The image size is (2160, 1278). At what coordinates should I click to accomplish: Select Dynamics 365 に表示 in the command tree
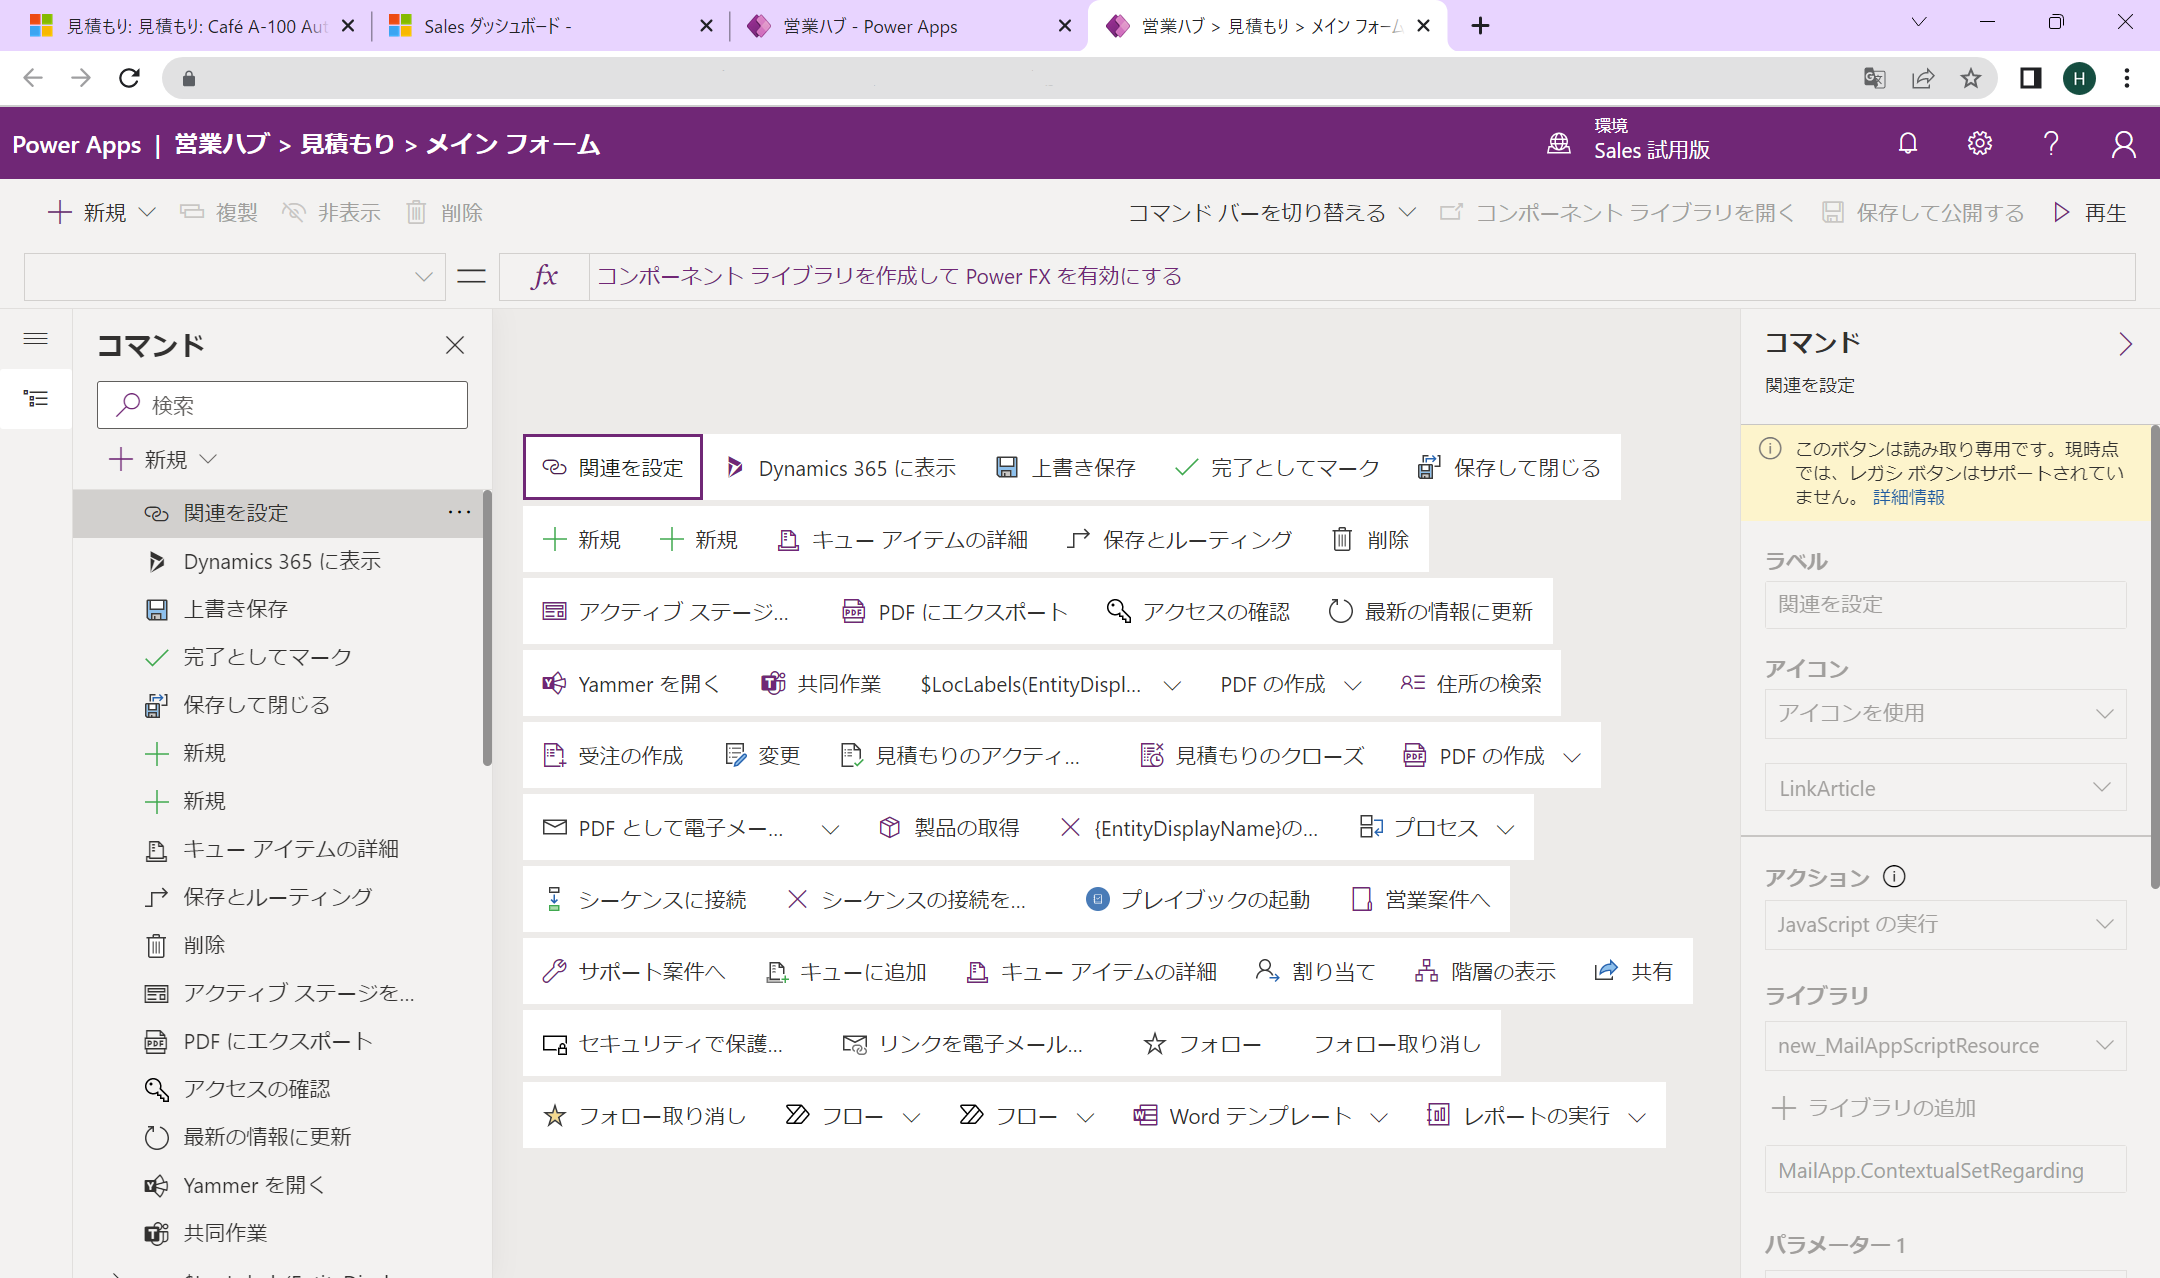pos(278,561)
